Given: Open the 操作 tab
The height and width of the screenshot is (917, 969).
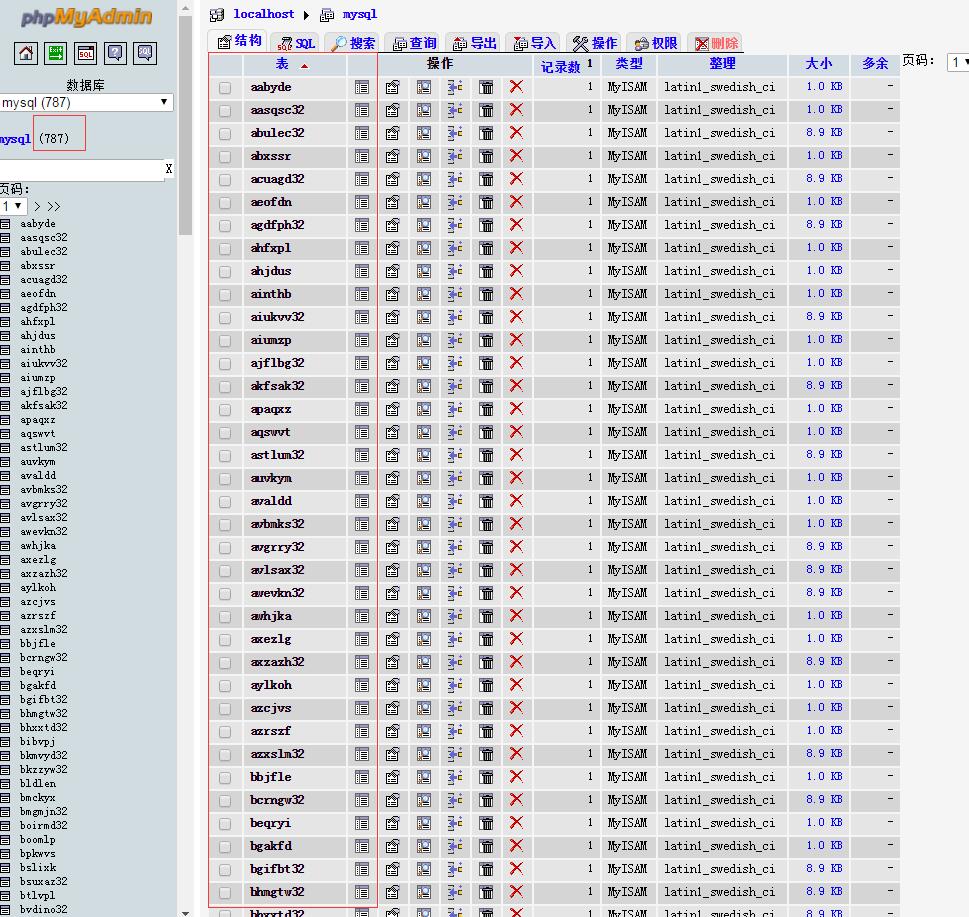Looking at the screenshot, I should point(595,43).
